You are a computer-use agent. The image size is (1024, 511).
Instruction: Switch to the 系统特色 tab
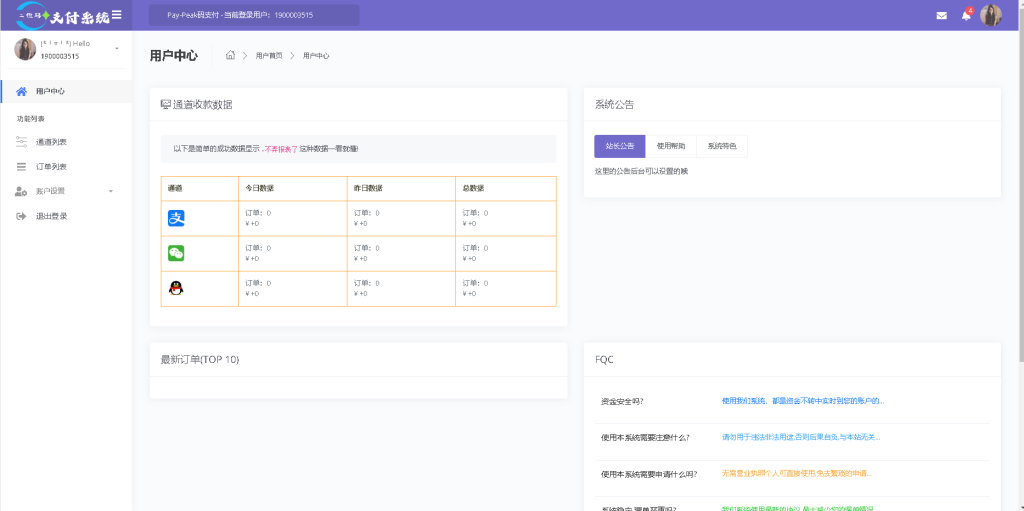coord(722,146)
